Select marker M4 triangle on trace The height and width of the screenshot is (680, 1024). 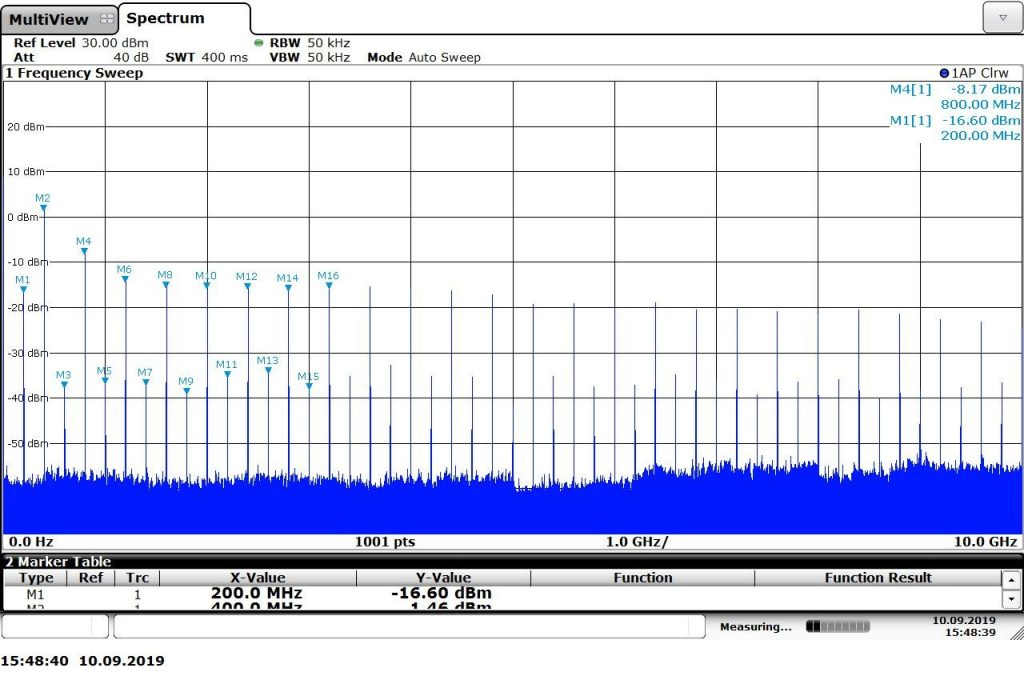click(x=84, y=251)
